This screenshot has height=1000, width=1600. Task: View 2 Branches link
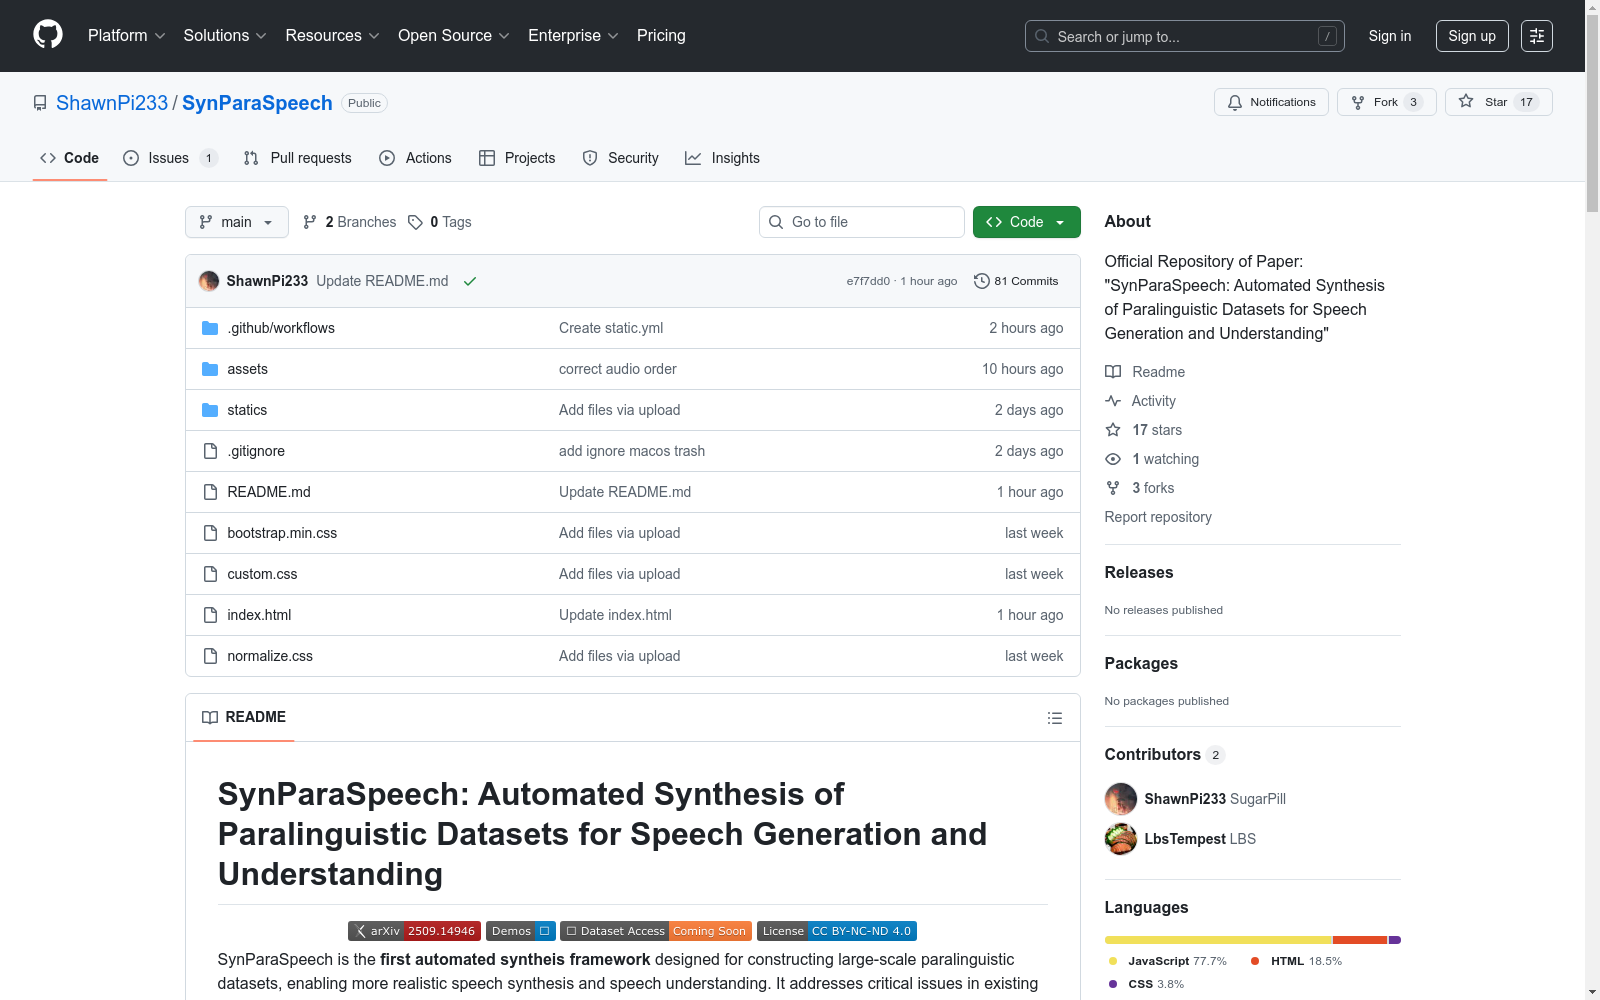[350, 222]
